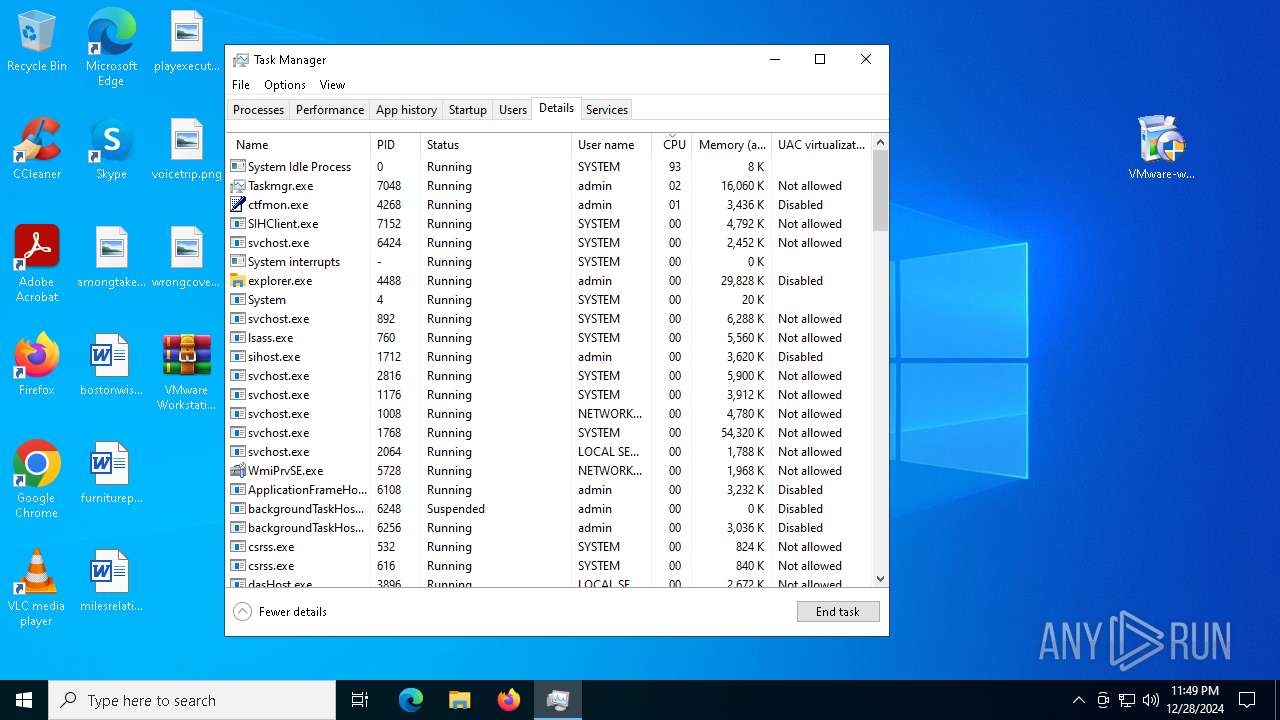Open the View menu in Task Manager
The width and height of the screenshot is (1280, 720).
tap(332, 85)
